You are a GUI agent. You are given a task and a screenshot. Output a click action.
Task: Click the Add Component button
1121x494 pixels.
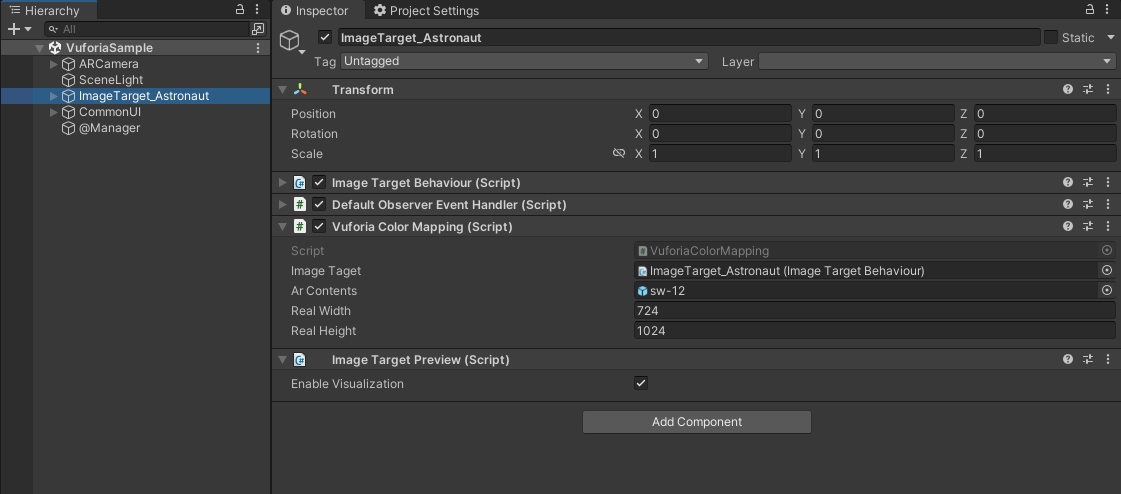point(696,422)
